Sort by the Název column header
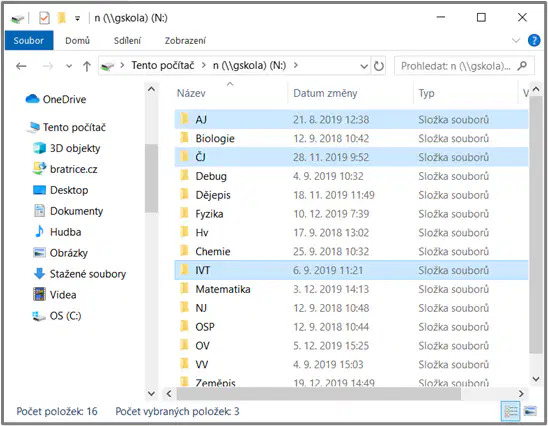The height and width of the screenshot is (426, 548). tap(191, 93)
